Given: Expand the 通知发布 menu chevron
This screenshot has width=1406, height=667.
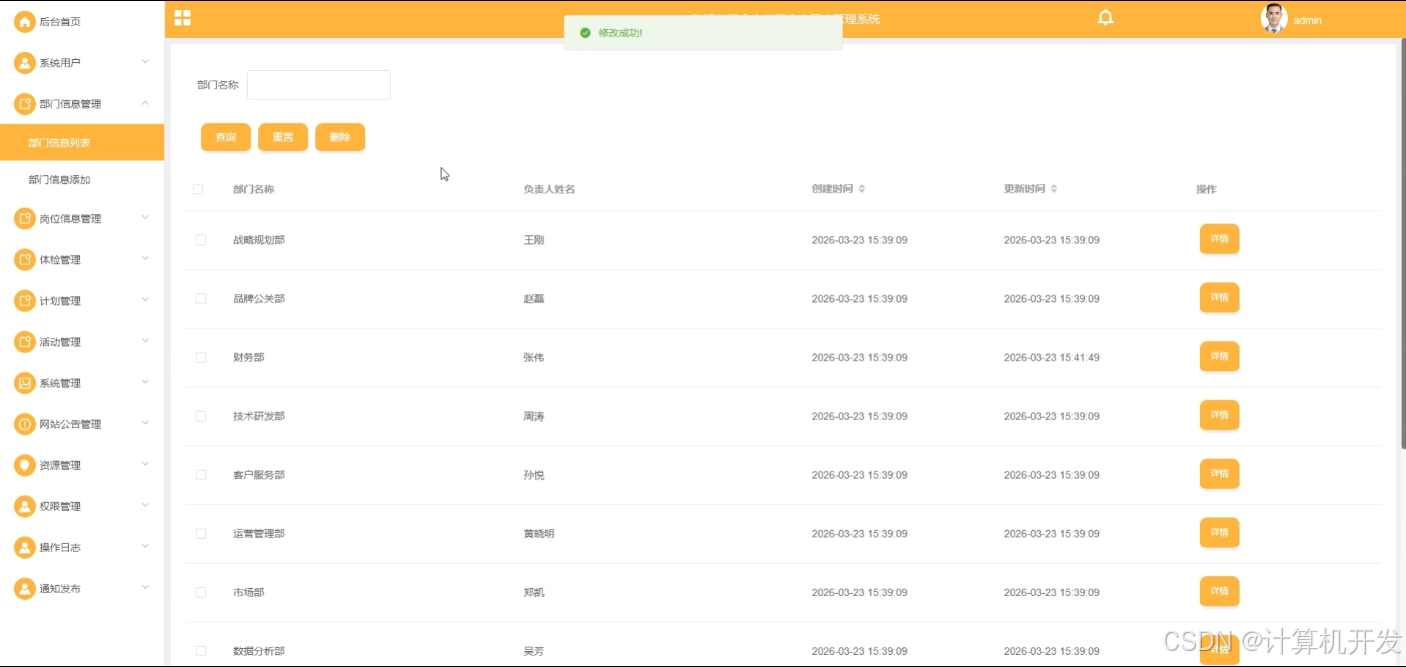Looking at the screenshot, I should [x=145, y=587].
